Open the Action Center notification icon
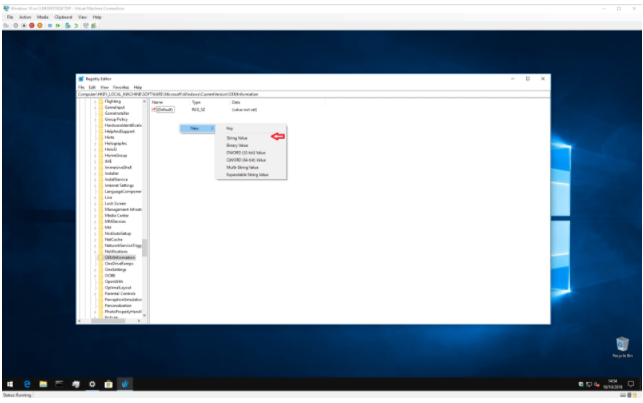643x403 pixels. [631, 384]
